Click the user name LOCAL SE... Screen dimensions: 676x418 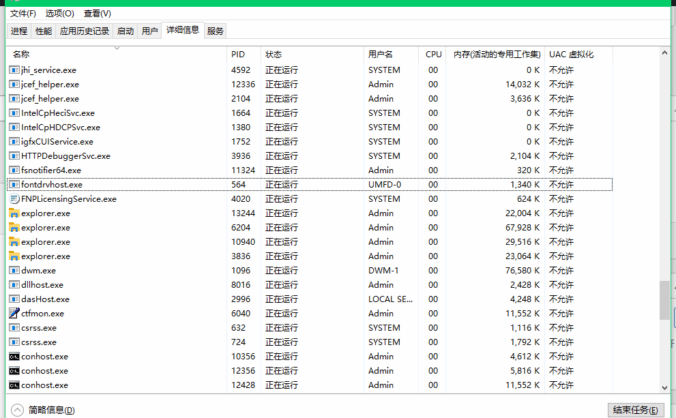[390, 299]
